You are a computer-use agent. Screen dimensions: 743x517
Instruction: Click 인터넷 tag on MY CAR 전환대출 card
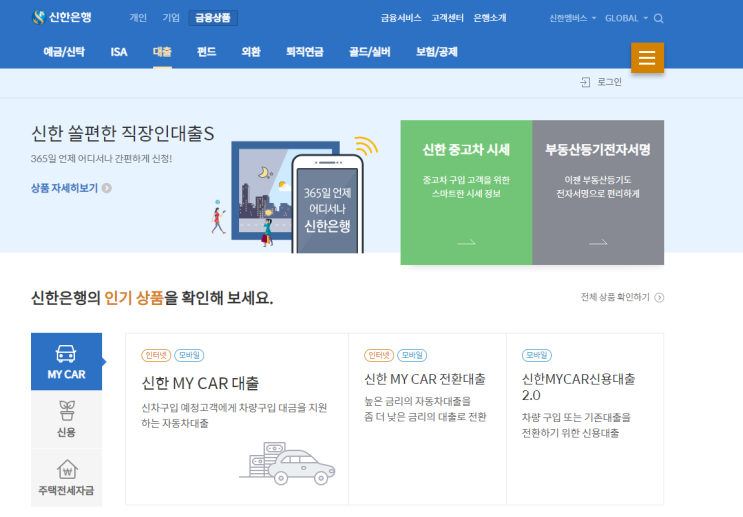click(x=379, y=355)
